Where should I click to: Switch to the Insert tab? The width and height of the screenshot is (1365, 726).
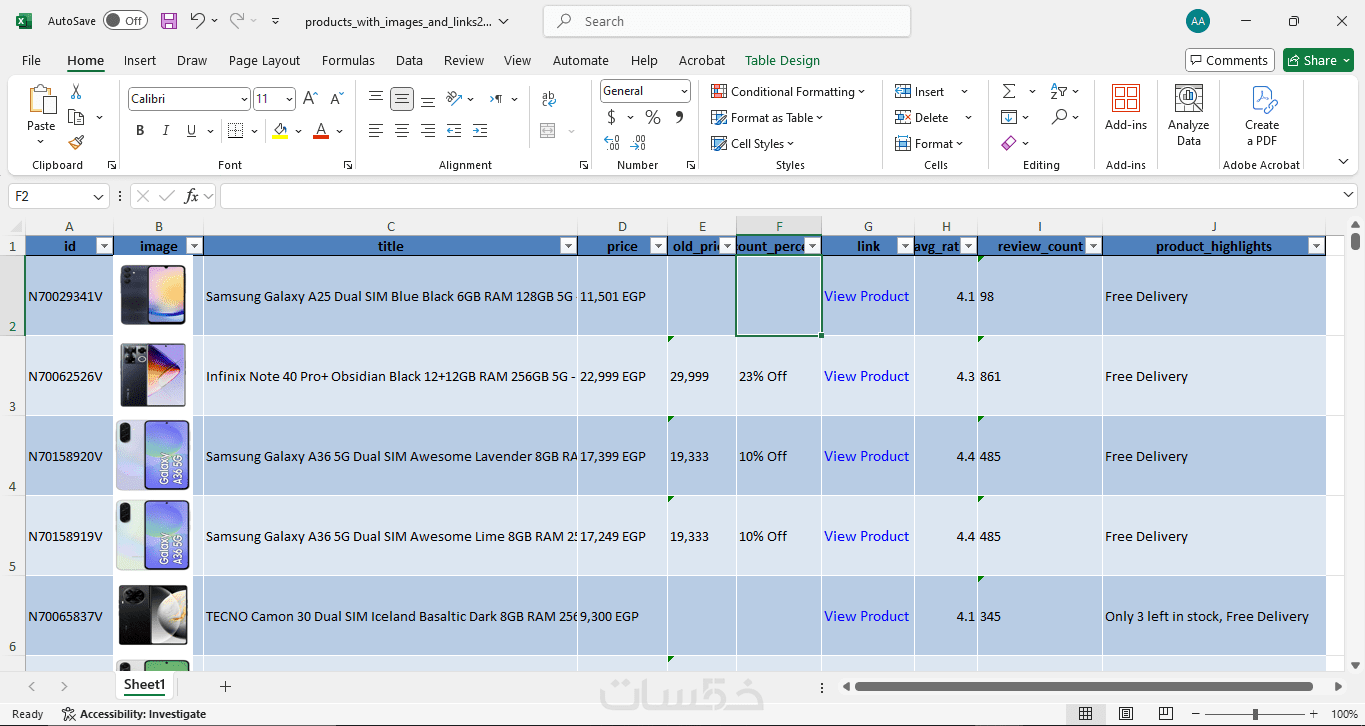point(140,60)
